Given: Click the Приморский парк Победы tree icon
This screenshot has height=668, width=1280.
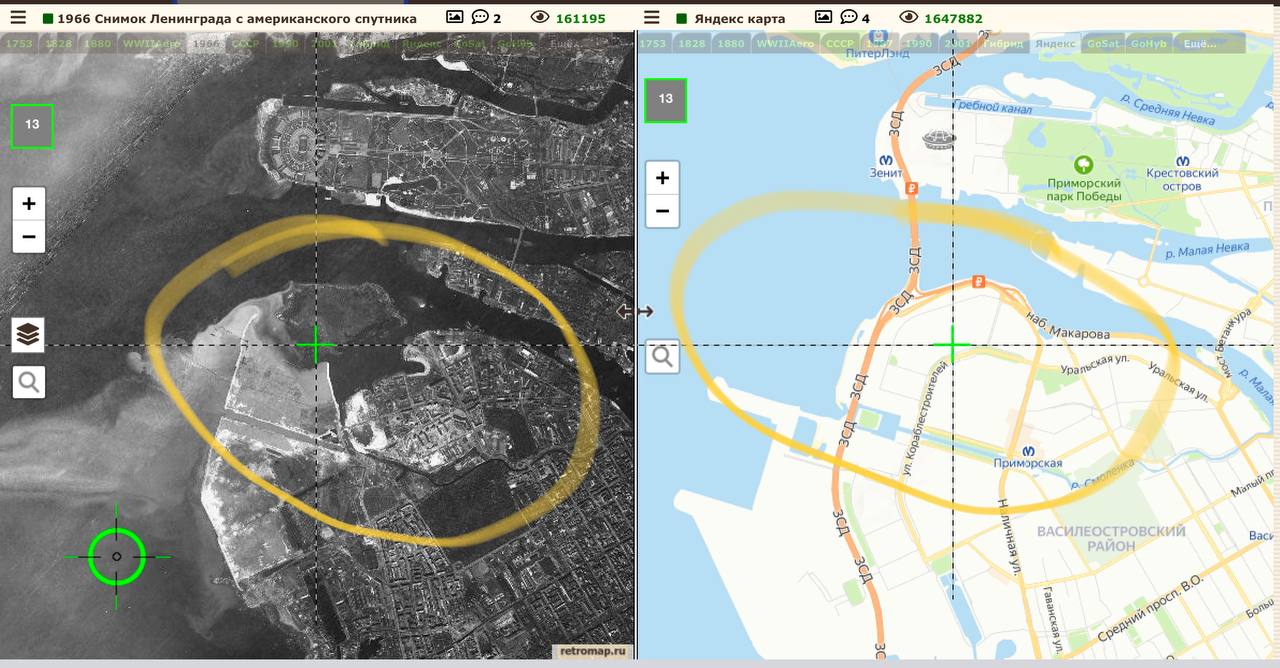Looking at the screenshot, I should point(1083,164).
